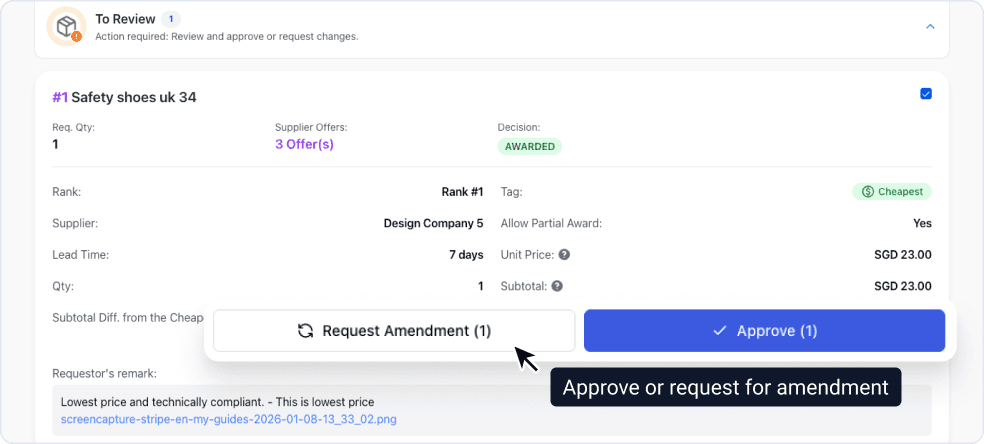Uncheck the Safety shoes uk 34 checkbox

point(926,94)
